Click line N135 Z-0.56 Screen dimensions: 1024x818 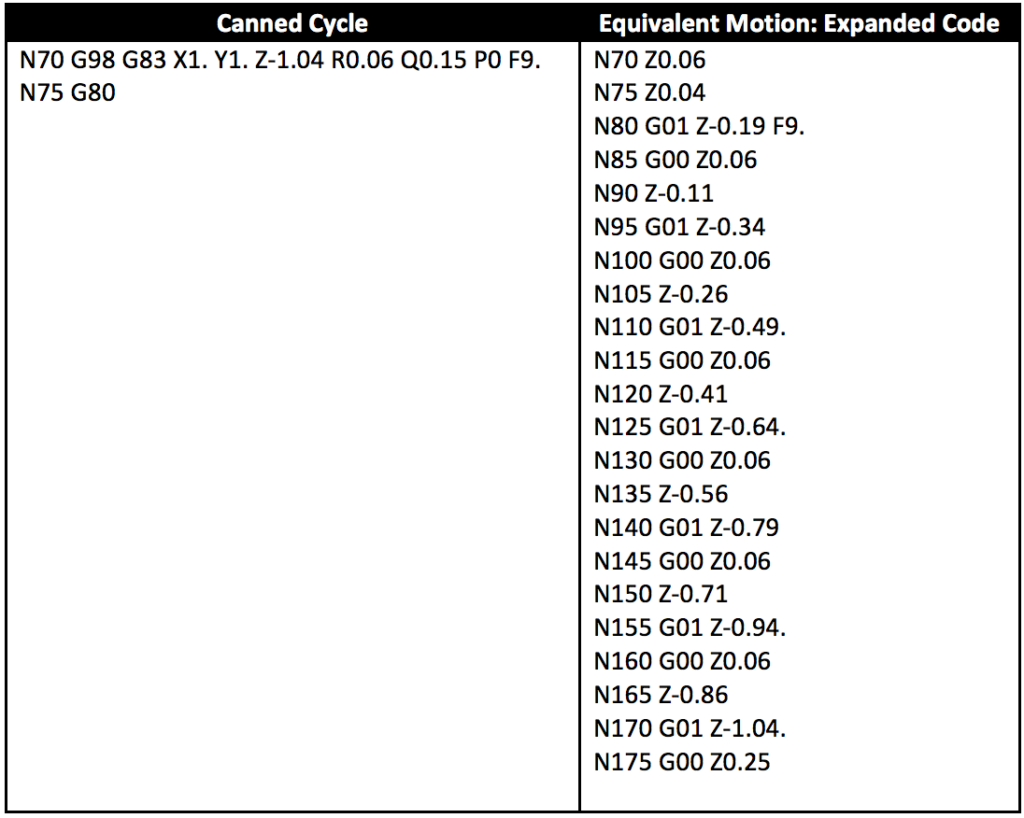[x=660, y=494]
